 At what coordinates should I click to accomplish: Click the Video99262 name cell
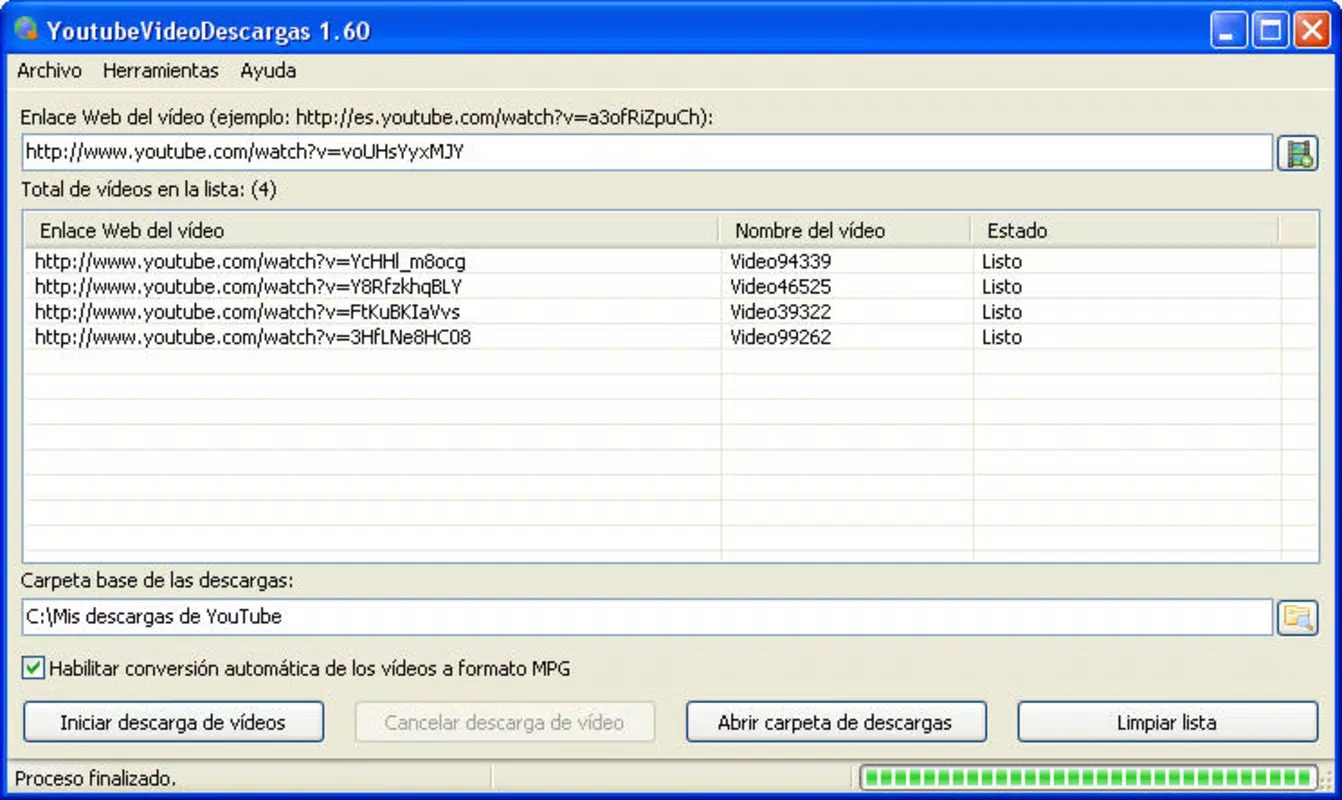780,337
